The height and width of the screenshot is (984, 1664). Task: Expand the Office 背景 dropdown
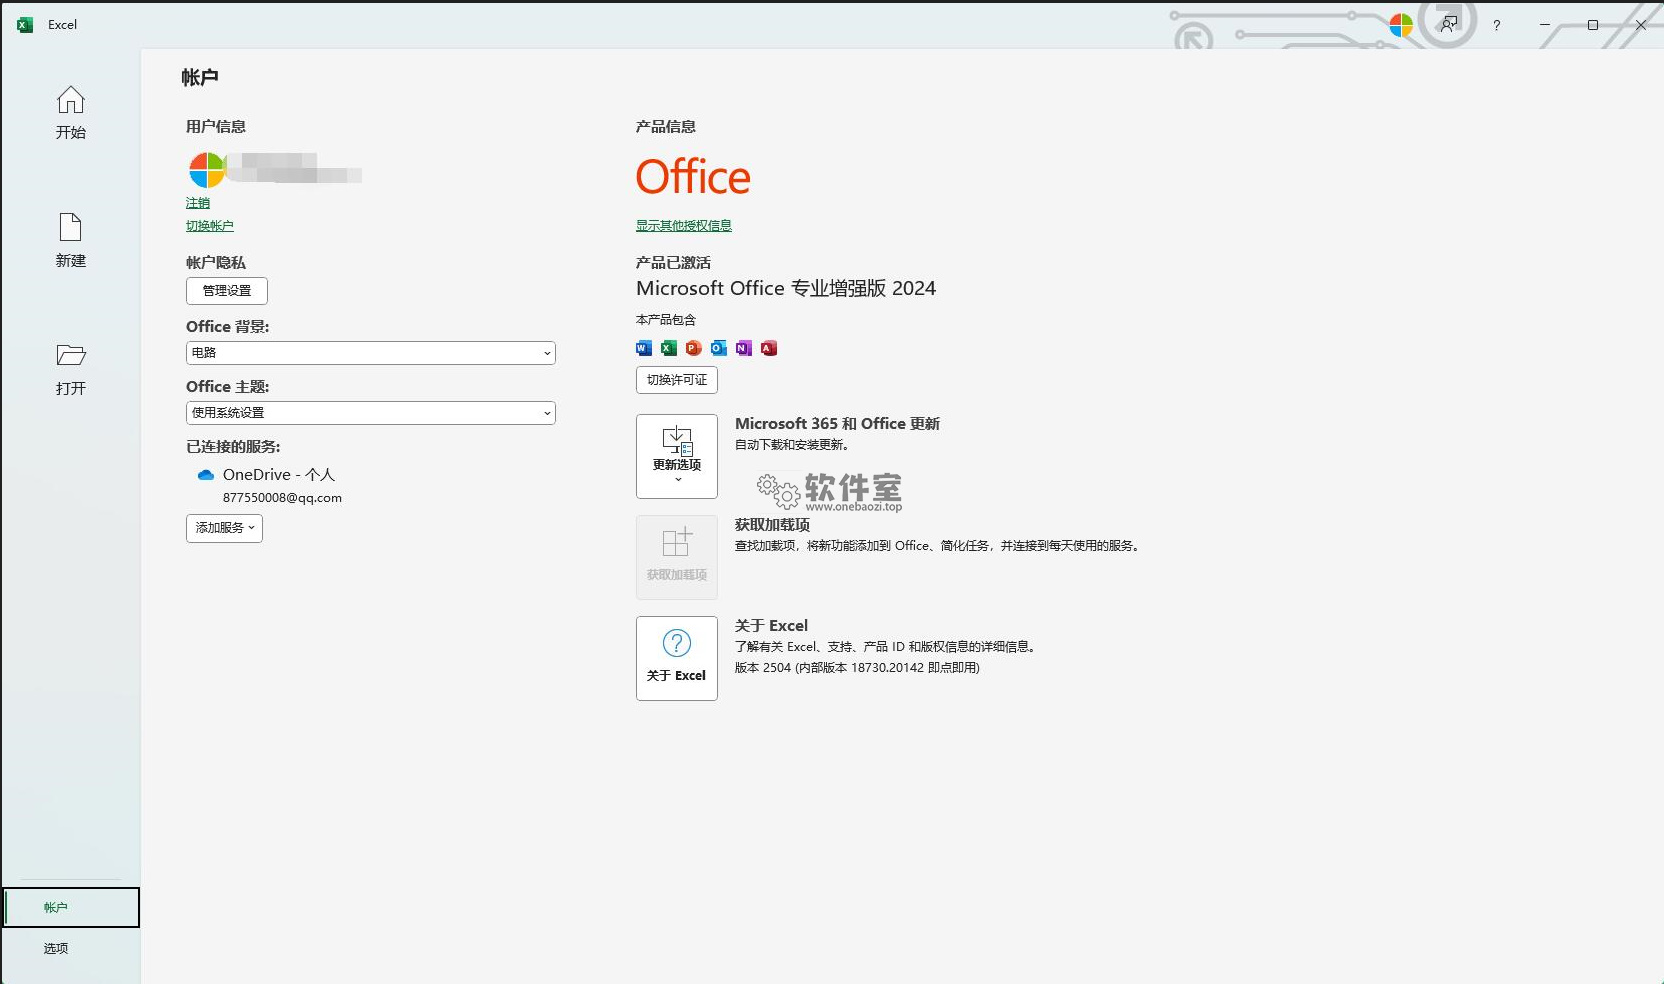[x=371, y=353]
